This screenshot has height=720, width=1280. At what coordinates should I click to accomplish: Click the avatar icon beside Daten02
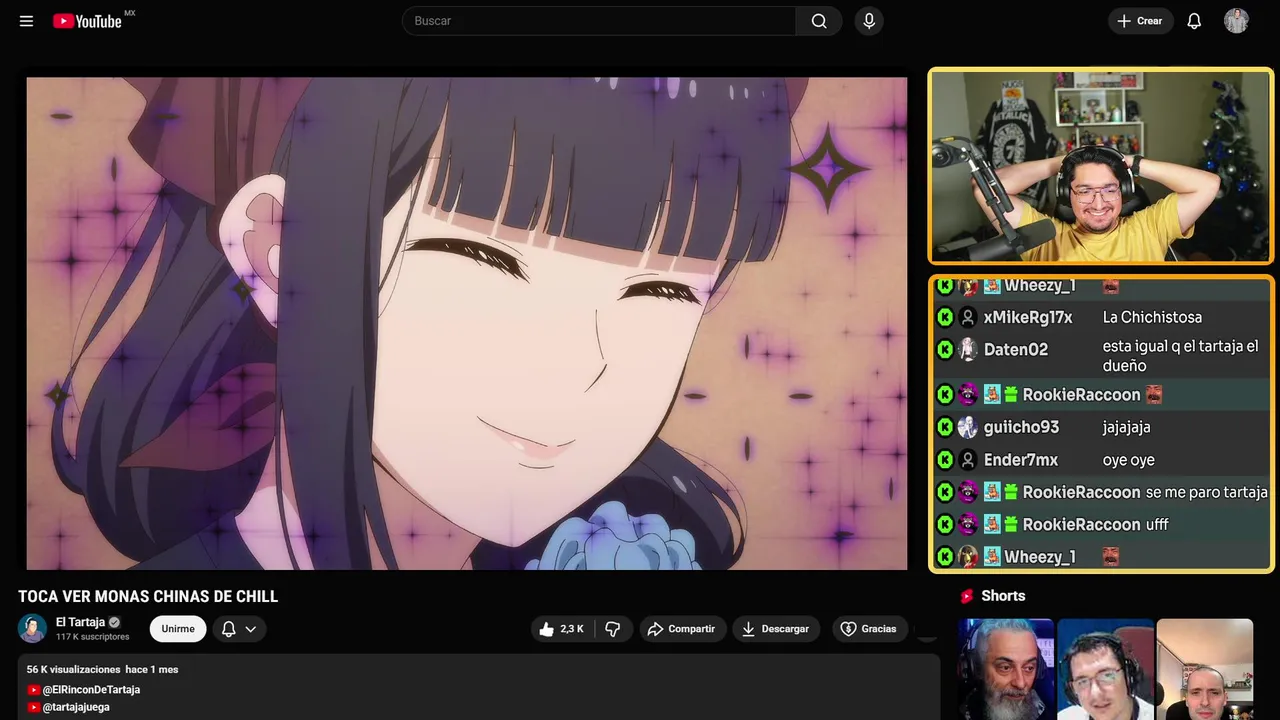967,349
